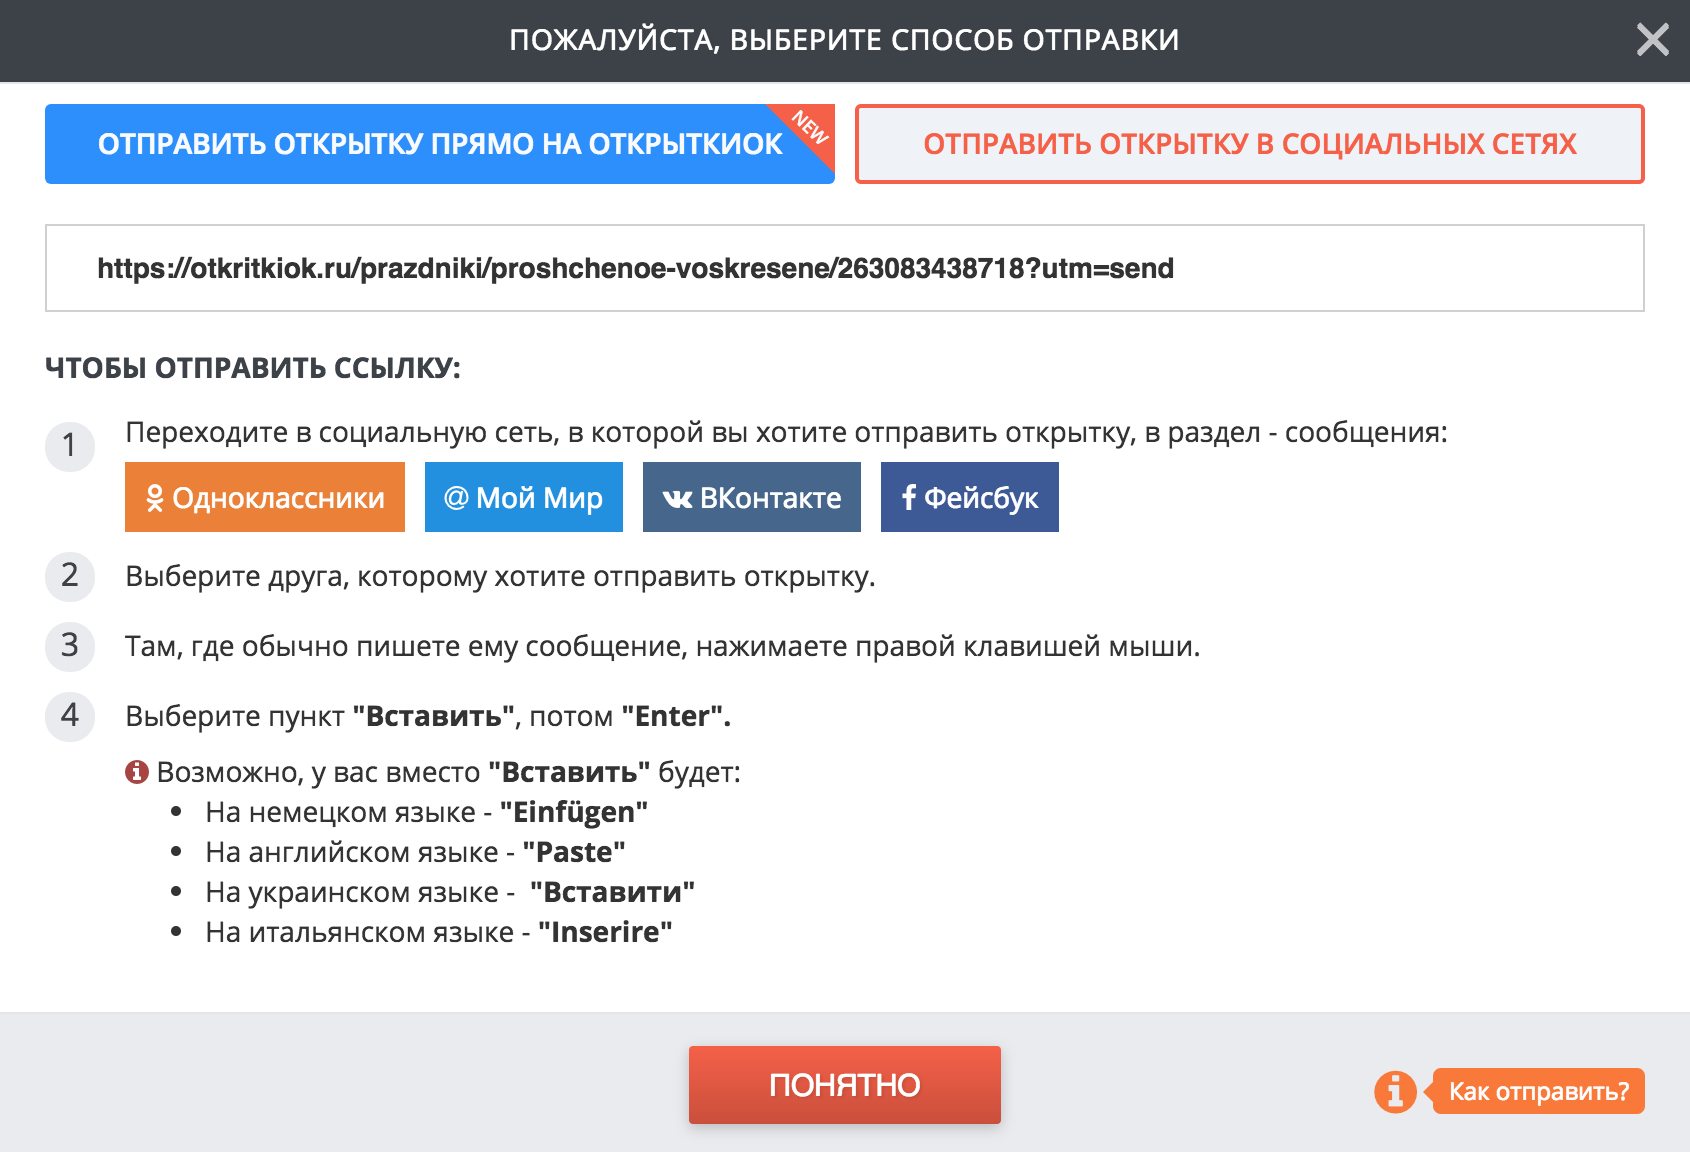Click the English 'Paste' list item
Screen dimensions: 1690x1152
coord(415,852)
